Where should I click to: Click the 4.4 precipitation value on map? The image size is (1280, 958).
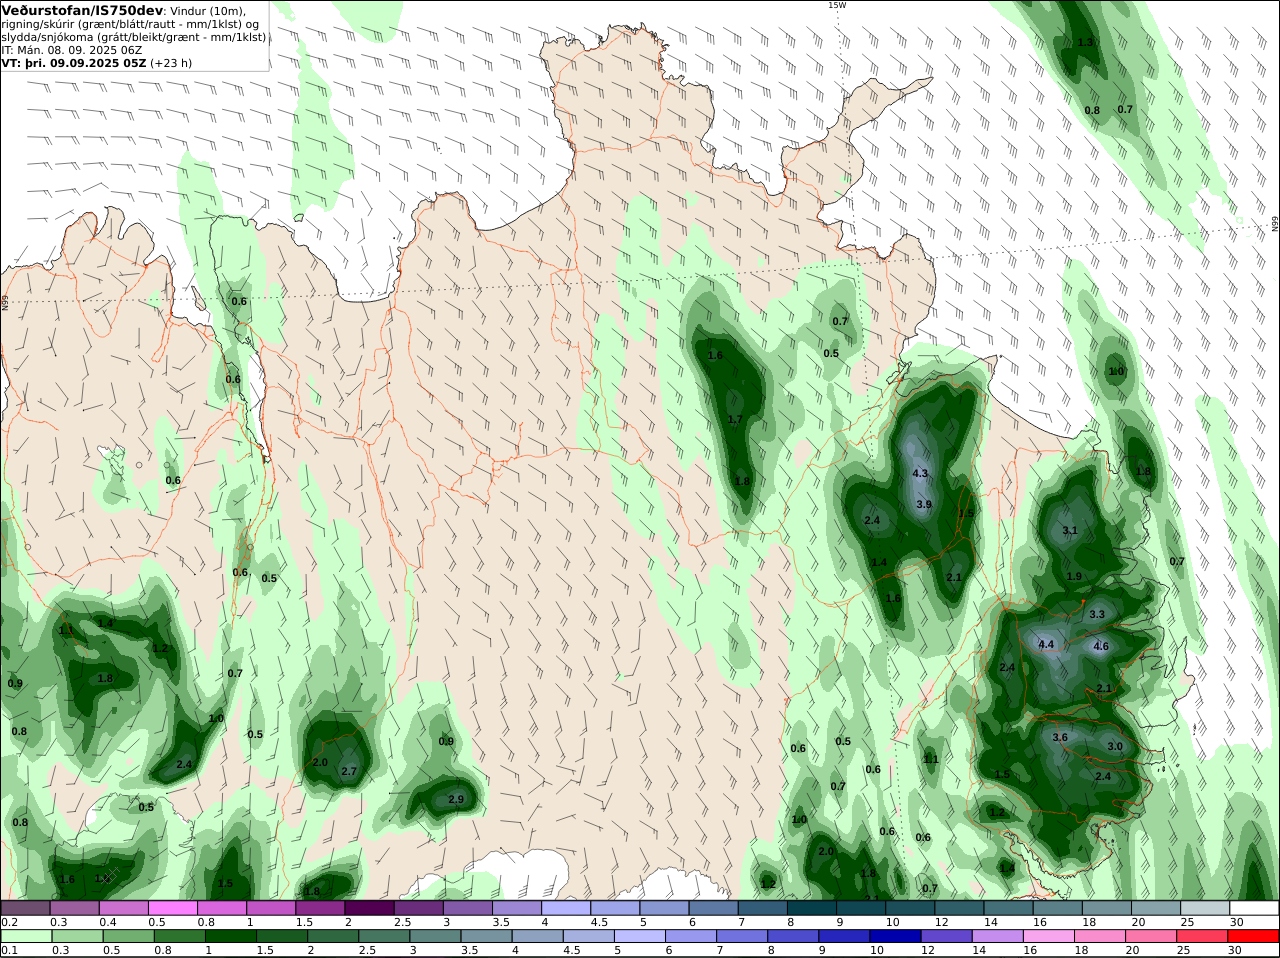click(1046, 645)
